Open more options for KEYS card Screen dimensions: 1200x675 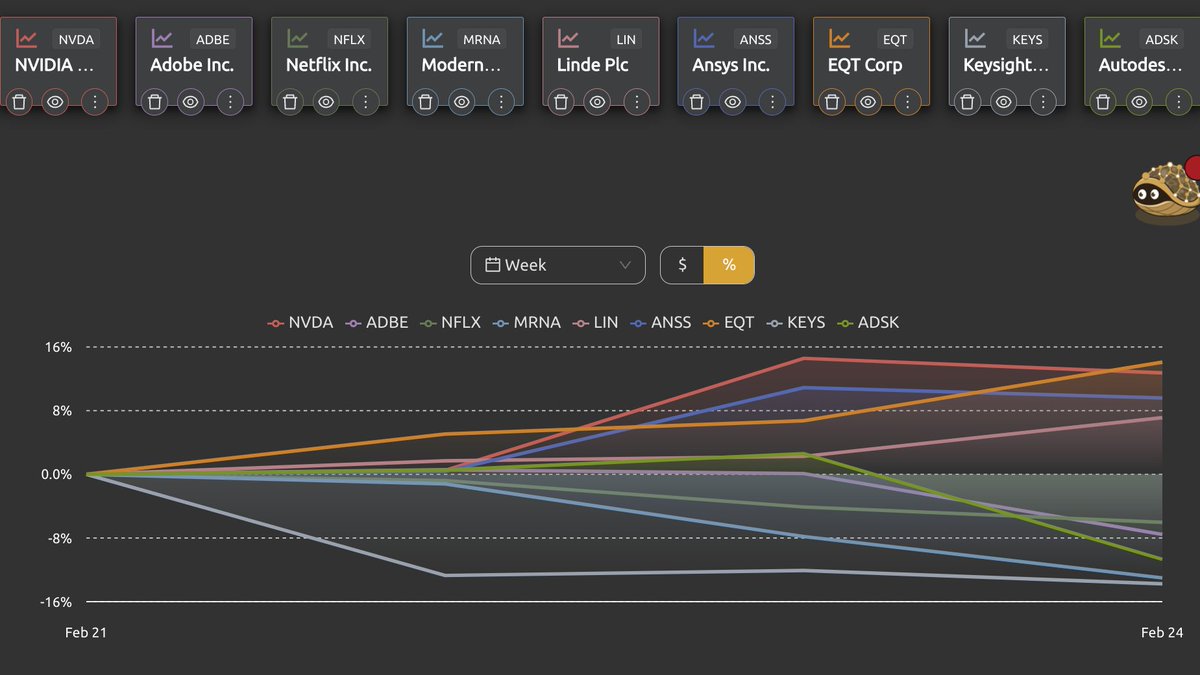1043,102
